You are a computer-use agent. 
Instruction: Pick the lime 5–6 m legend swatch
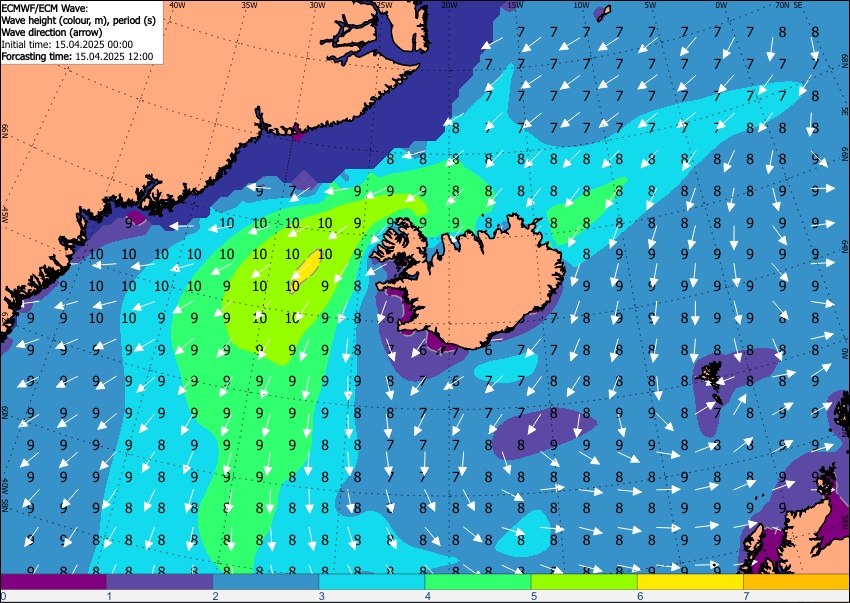point(584,582)
